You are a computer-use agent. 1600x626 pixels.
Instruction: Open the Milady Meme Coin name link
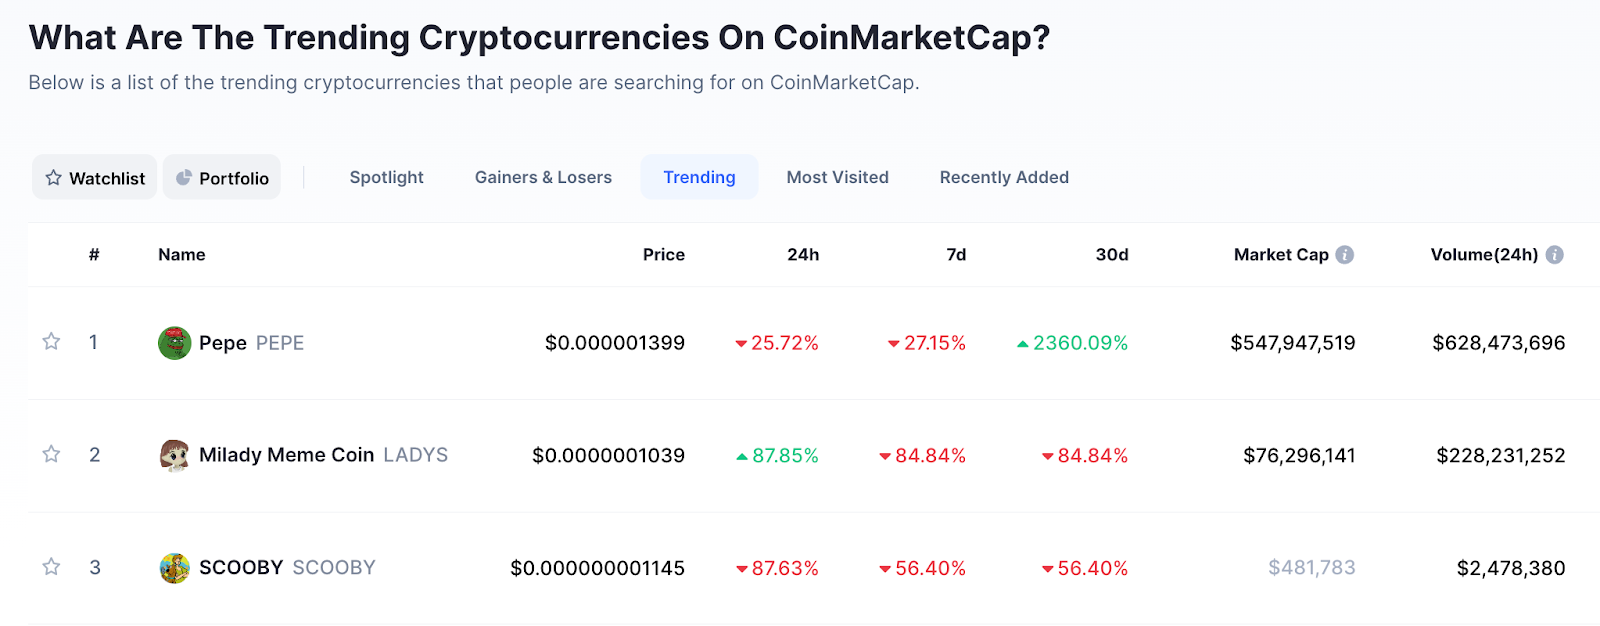coord(287,455)
